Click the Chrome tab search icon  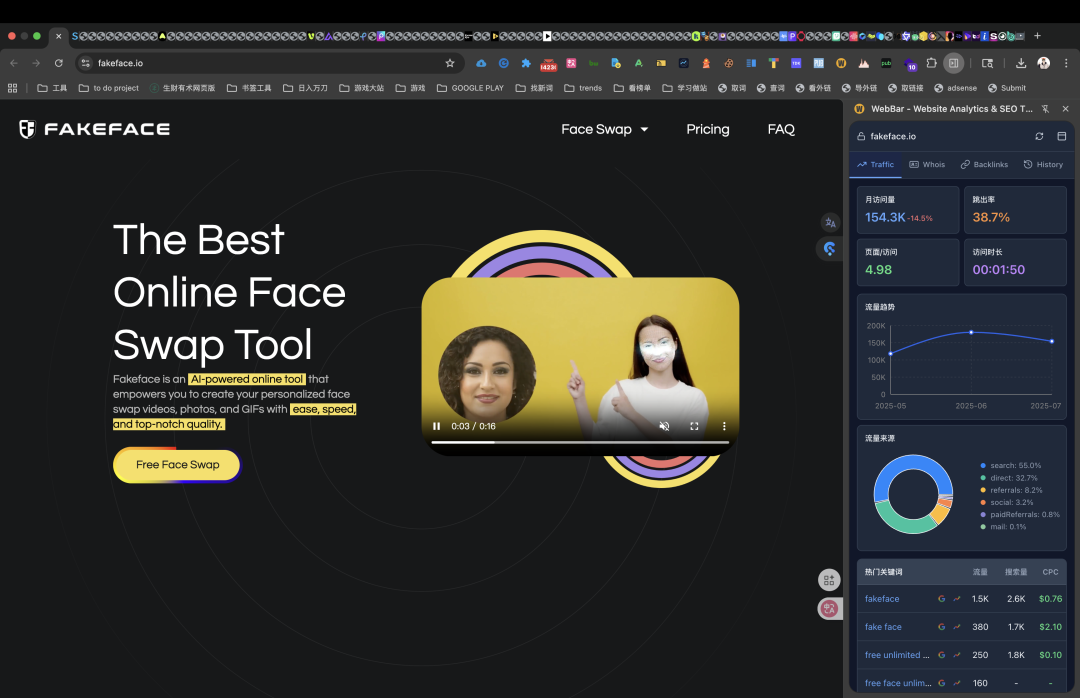coord(987,63)
